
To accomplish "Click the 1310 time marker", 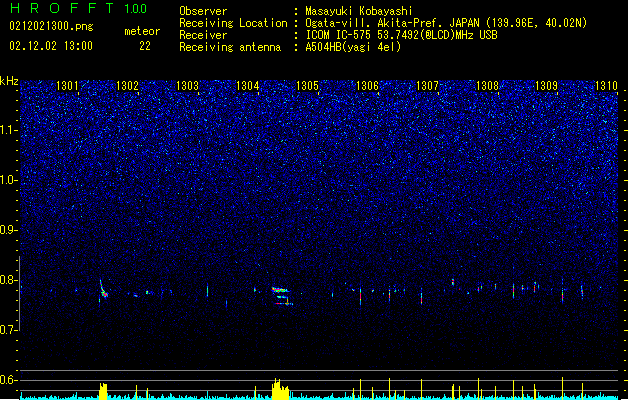I will click(607, 85).
